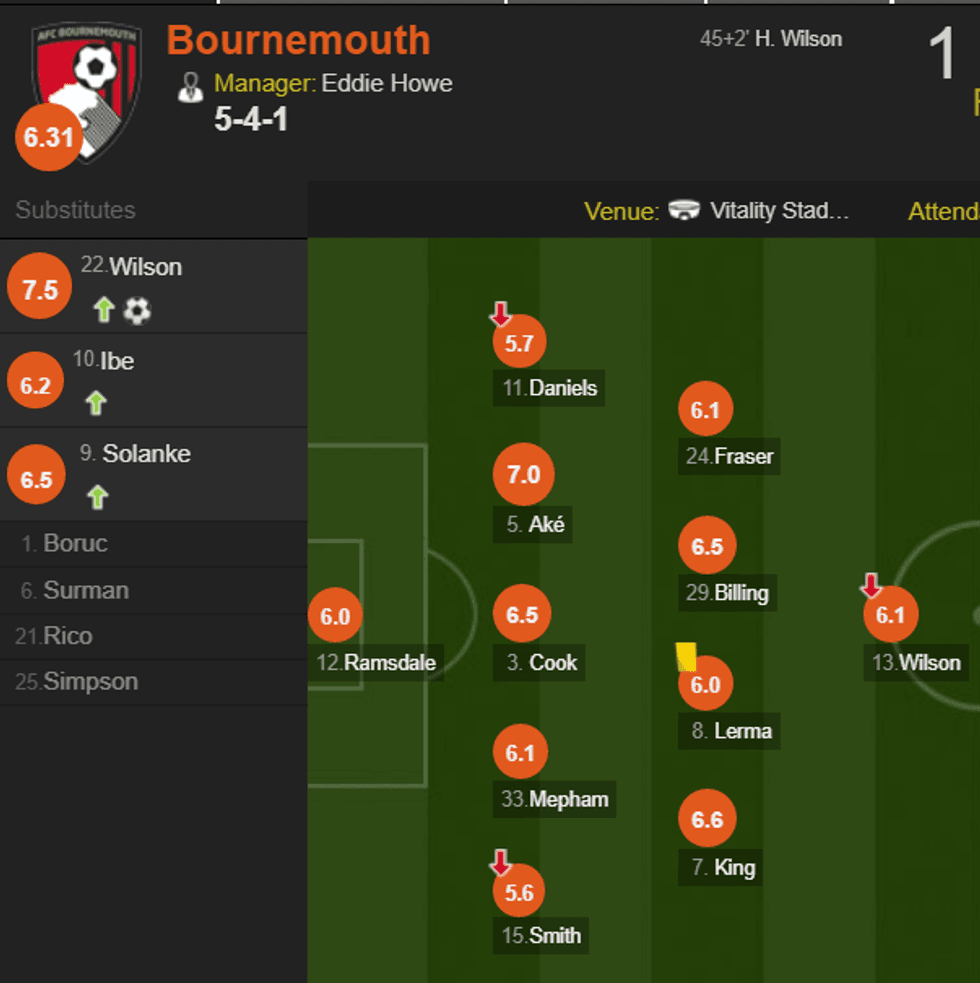Open the Bournemouth team name link

298,40
